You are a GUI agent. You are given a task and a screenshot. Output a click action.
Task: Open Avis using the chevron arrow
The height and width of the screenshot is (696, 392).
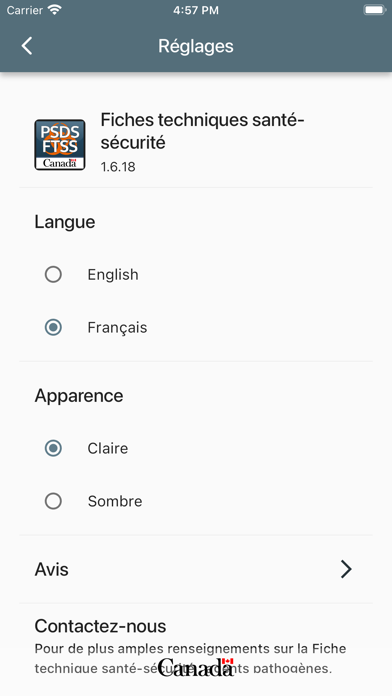click(x=346, y=569)
